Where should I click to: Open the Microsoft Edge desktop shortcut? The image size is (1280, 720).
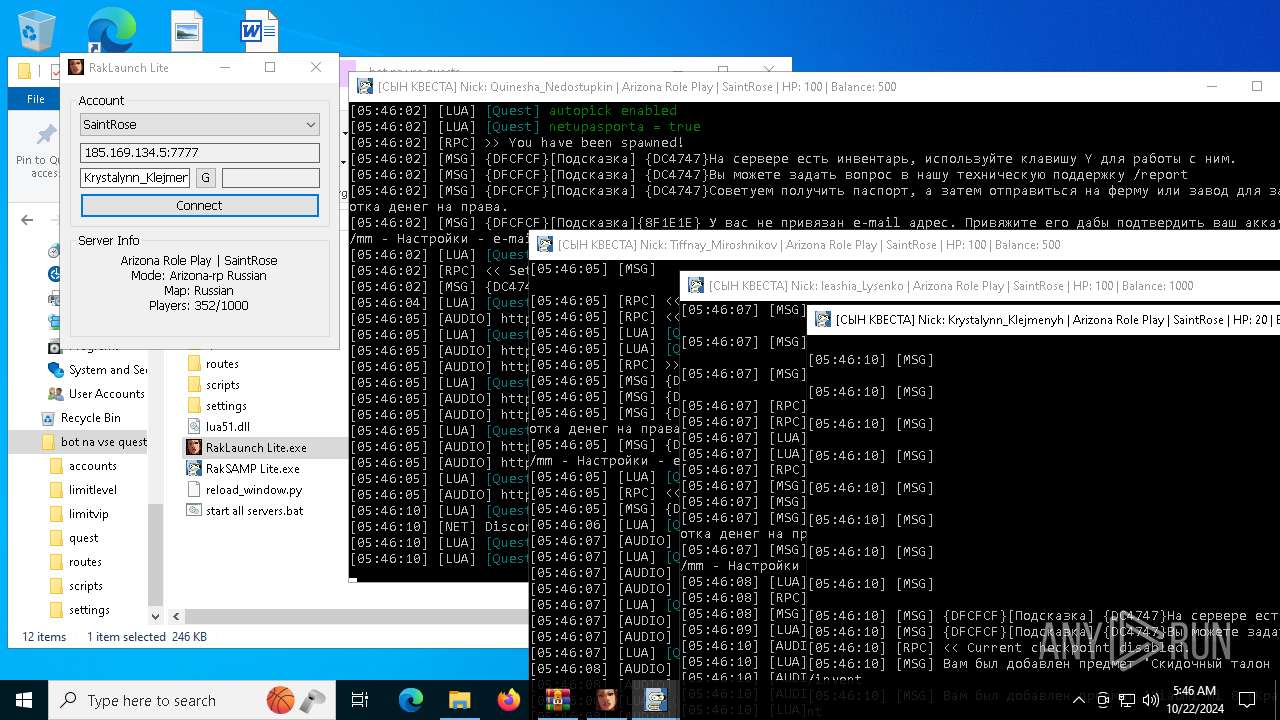[110, 32]
